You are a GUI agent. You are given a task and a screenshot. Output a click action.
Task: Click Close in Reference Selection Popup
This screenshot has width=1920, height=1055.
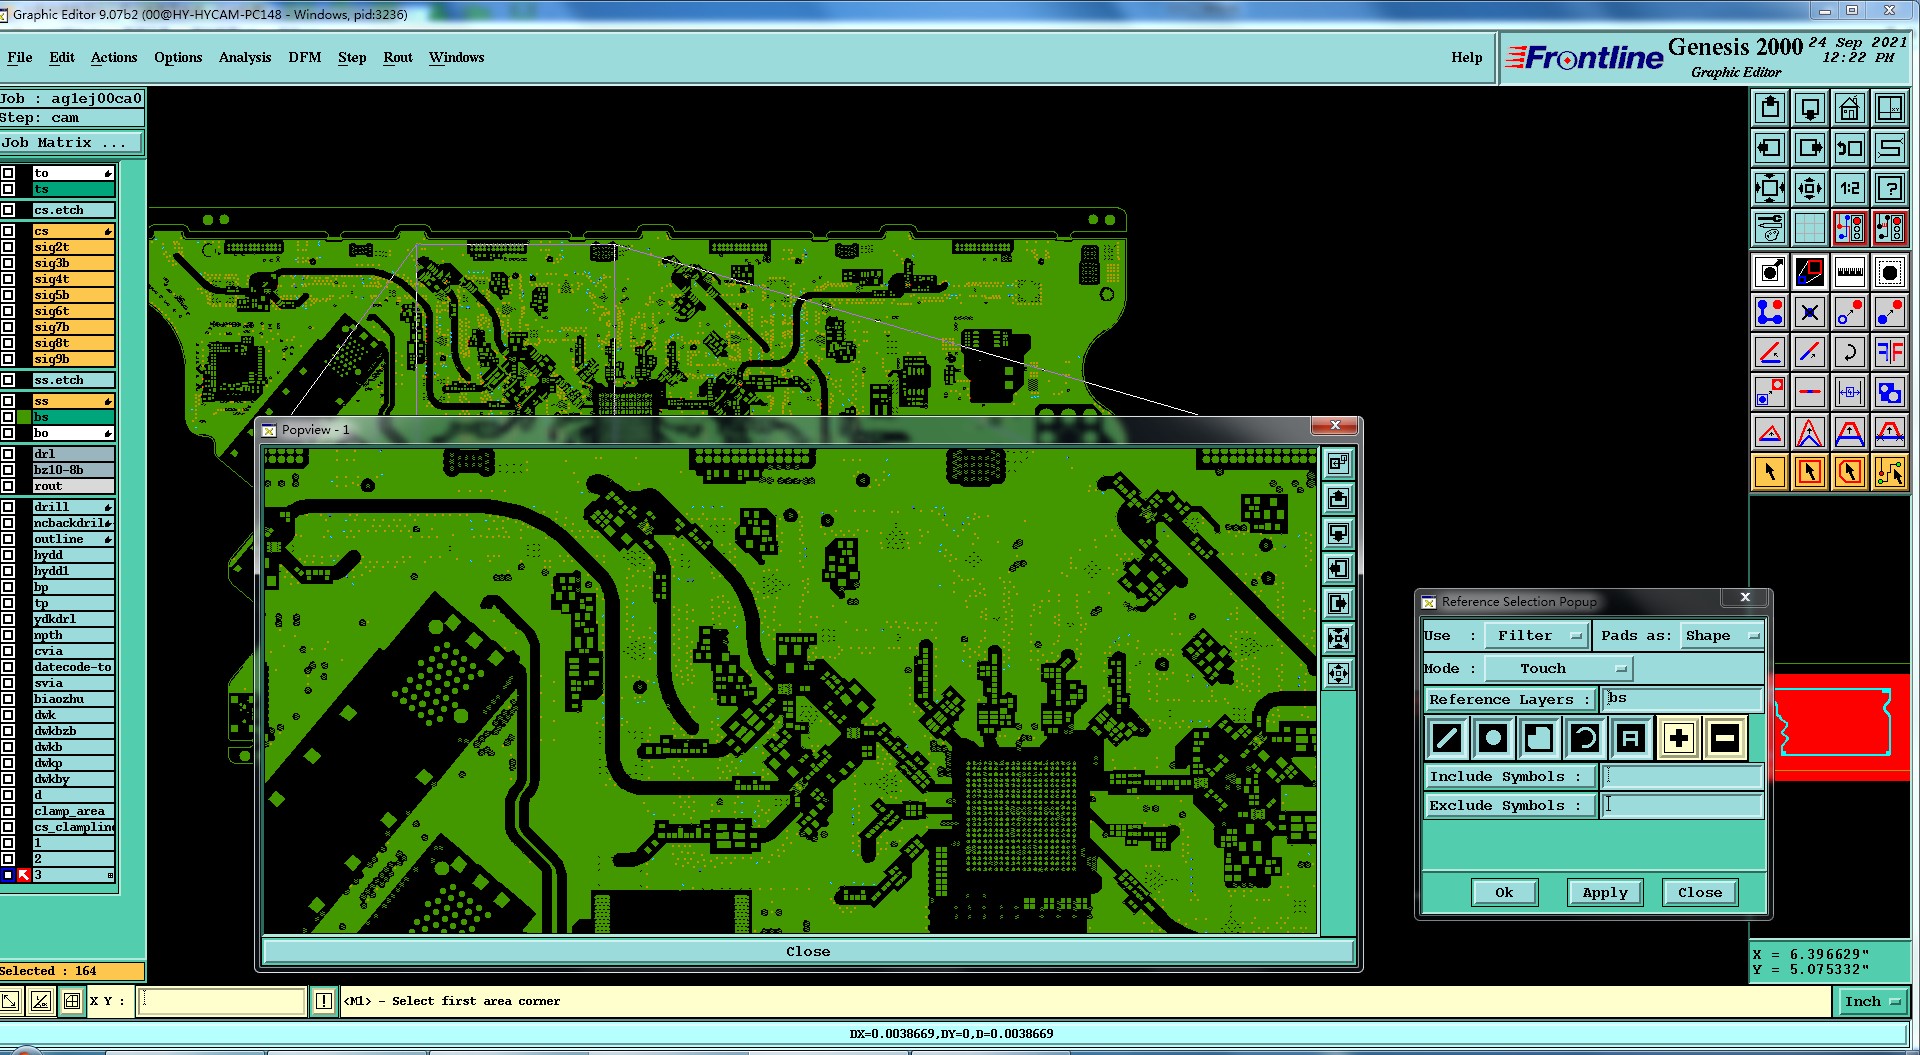point(1700,893)
